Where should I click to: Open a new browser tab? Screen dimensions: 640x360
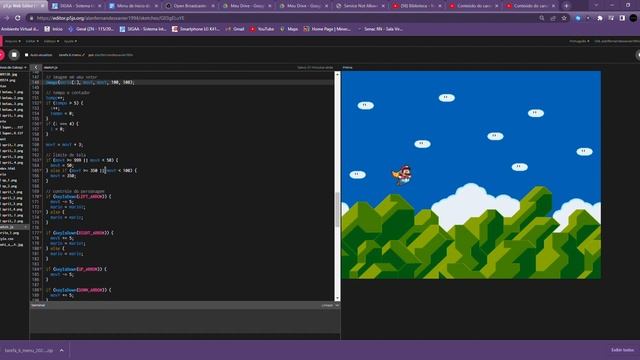coord(566,6)
